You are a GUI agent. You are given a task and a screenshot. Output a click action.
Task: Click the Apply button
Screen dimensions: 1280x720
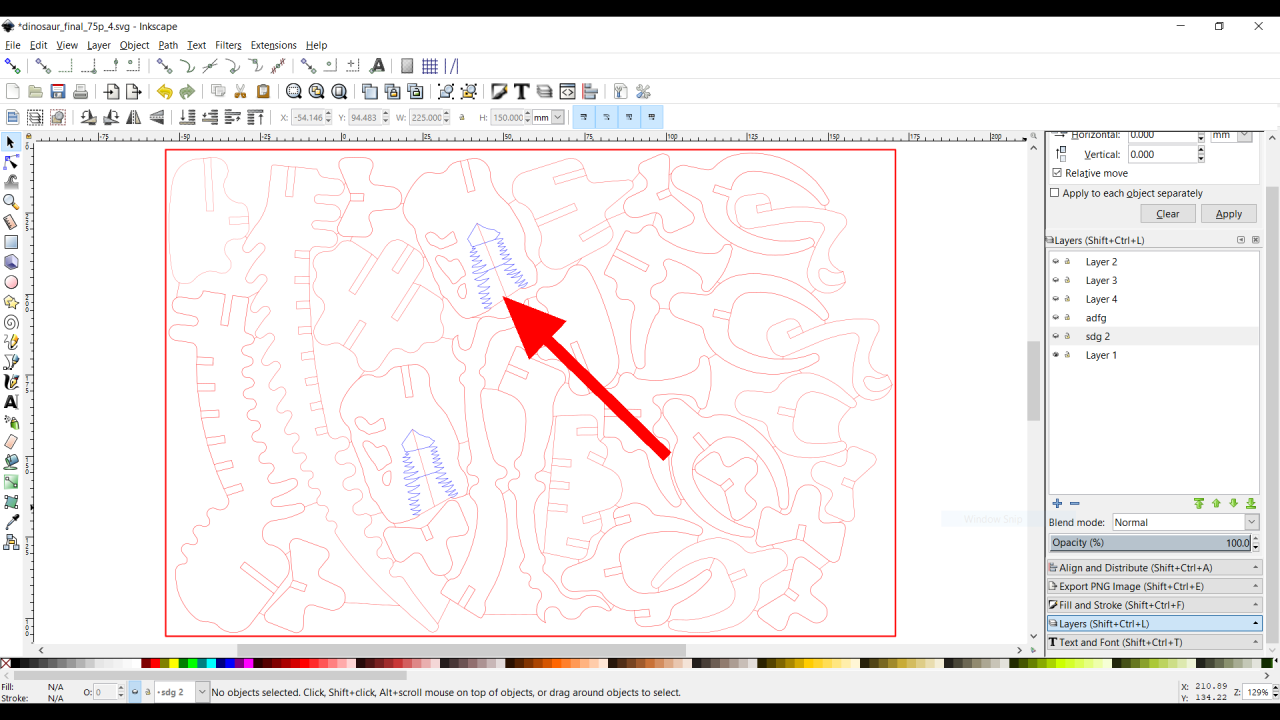pyautogui.click(x=1228, y=214)
